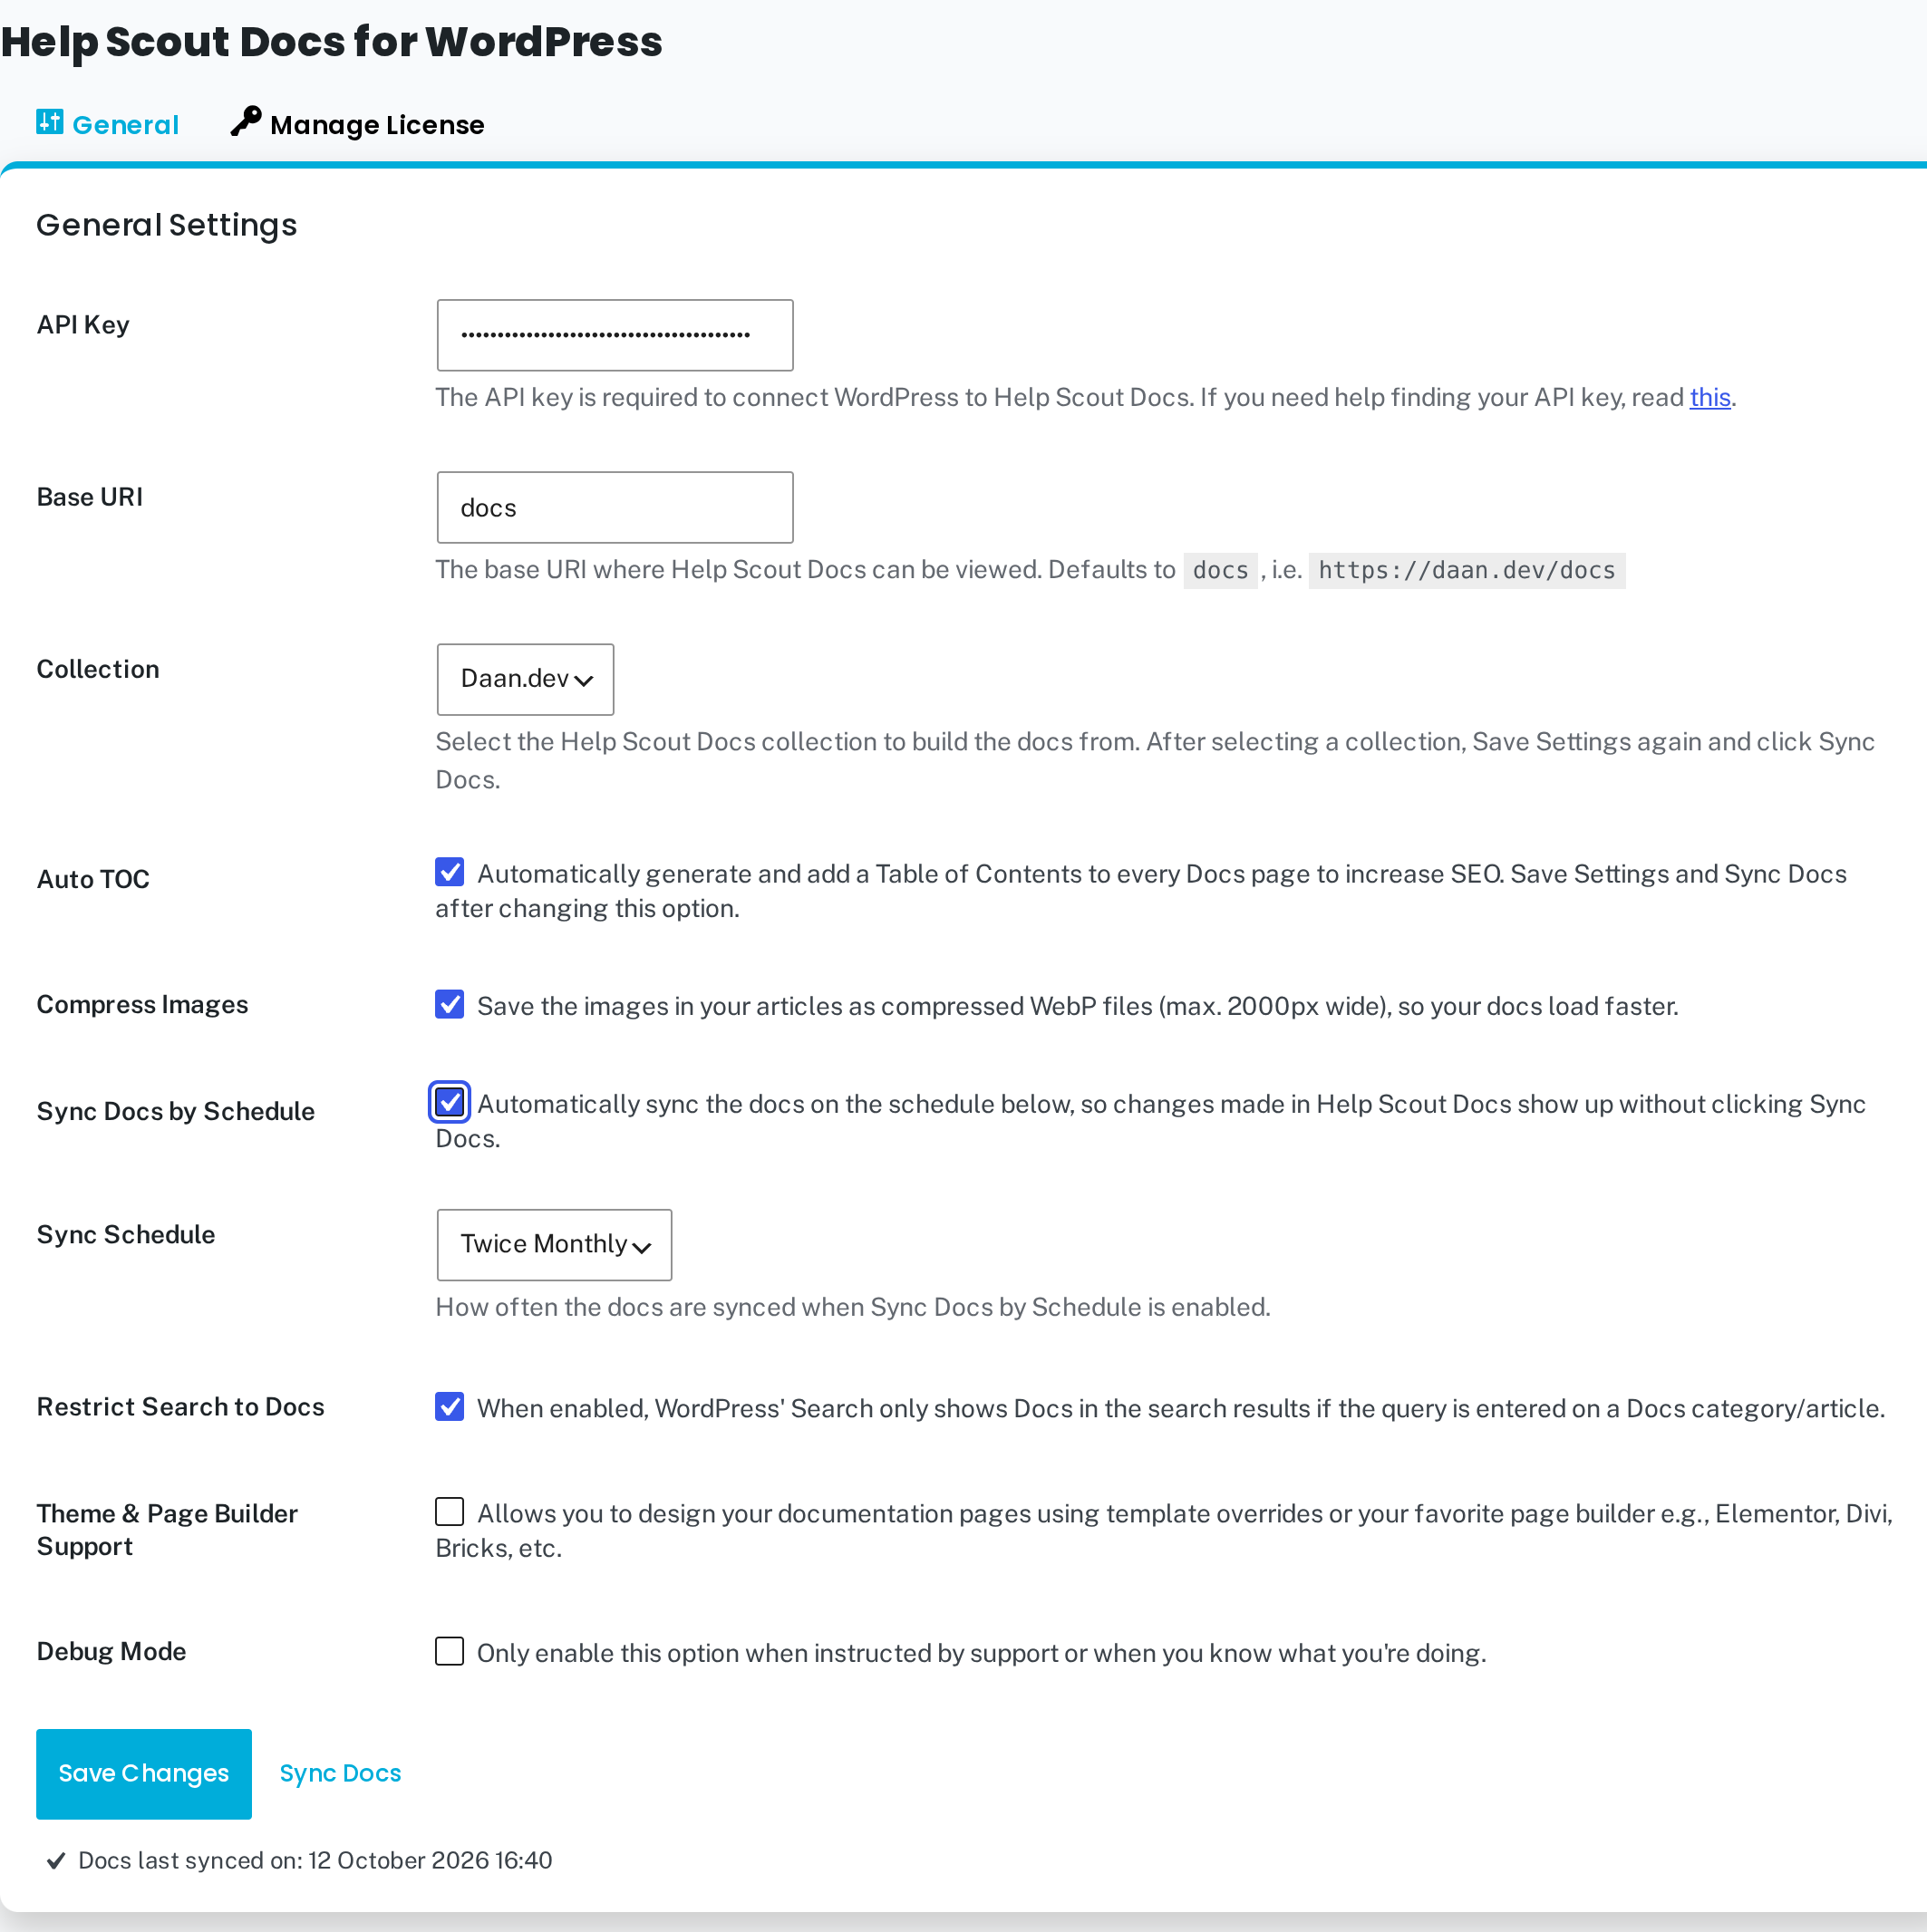Click the Debug Mode label
1927x1932 pixels.
point(111,1652)
